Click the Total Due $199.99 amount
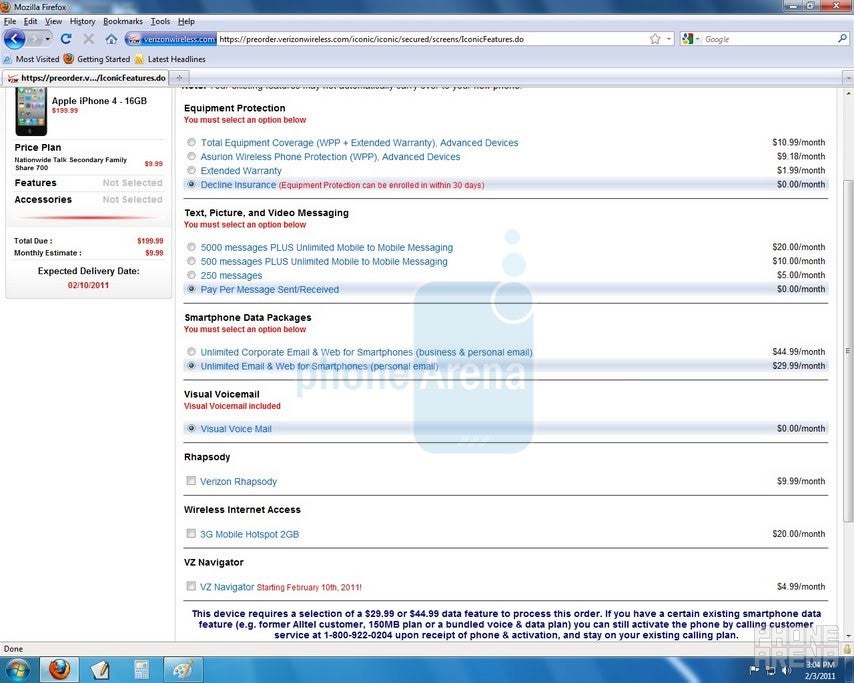 150,241
